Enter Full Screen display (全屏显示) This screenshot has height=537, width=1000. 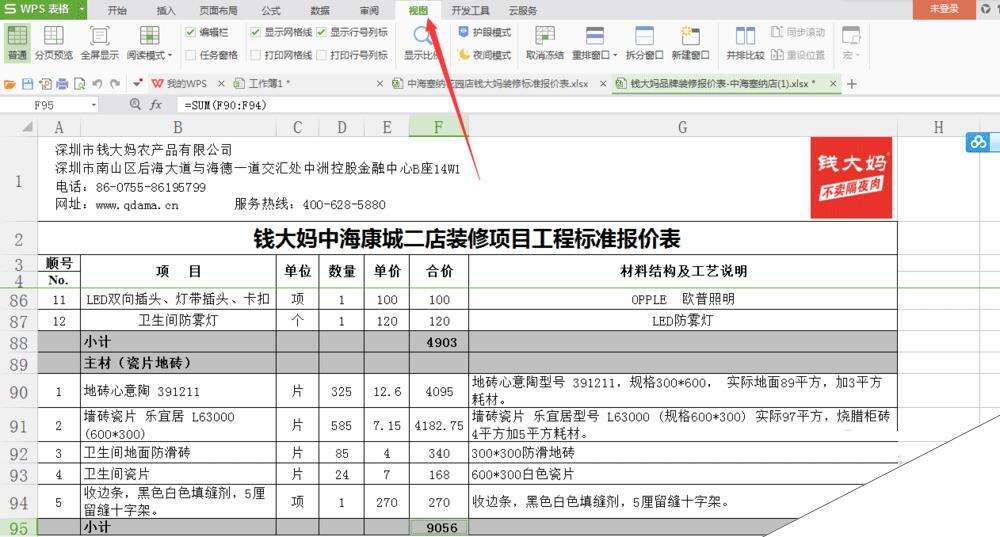click(x=99, y=42)
